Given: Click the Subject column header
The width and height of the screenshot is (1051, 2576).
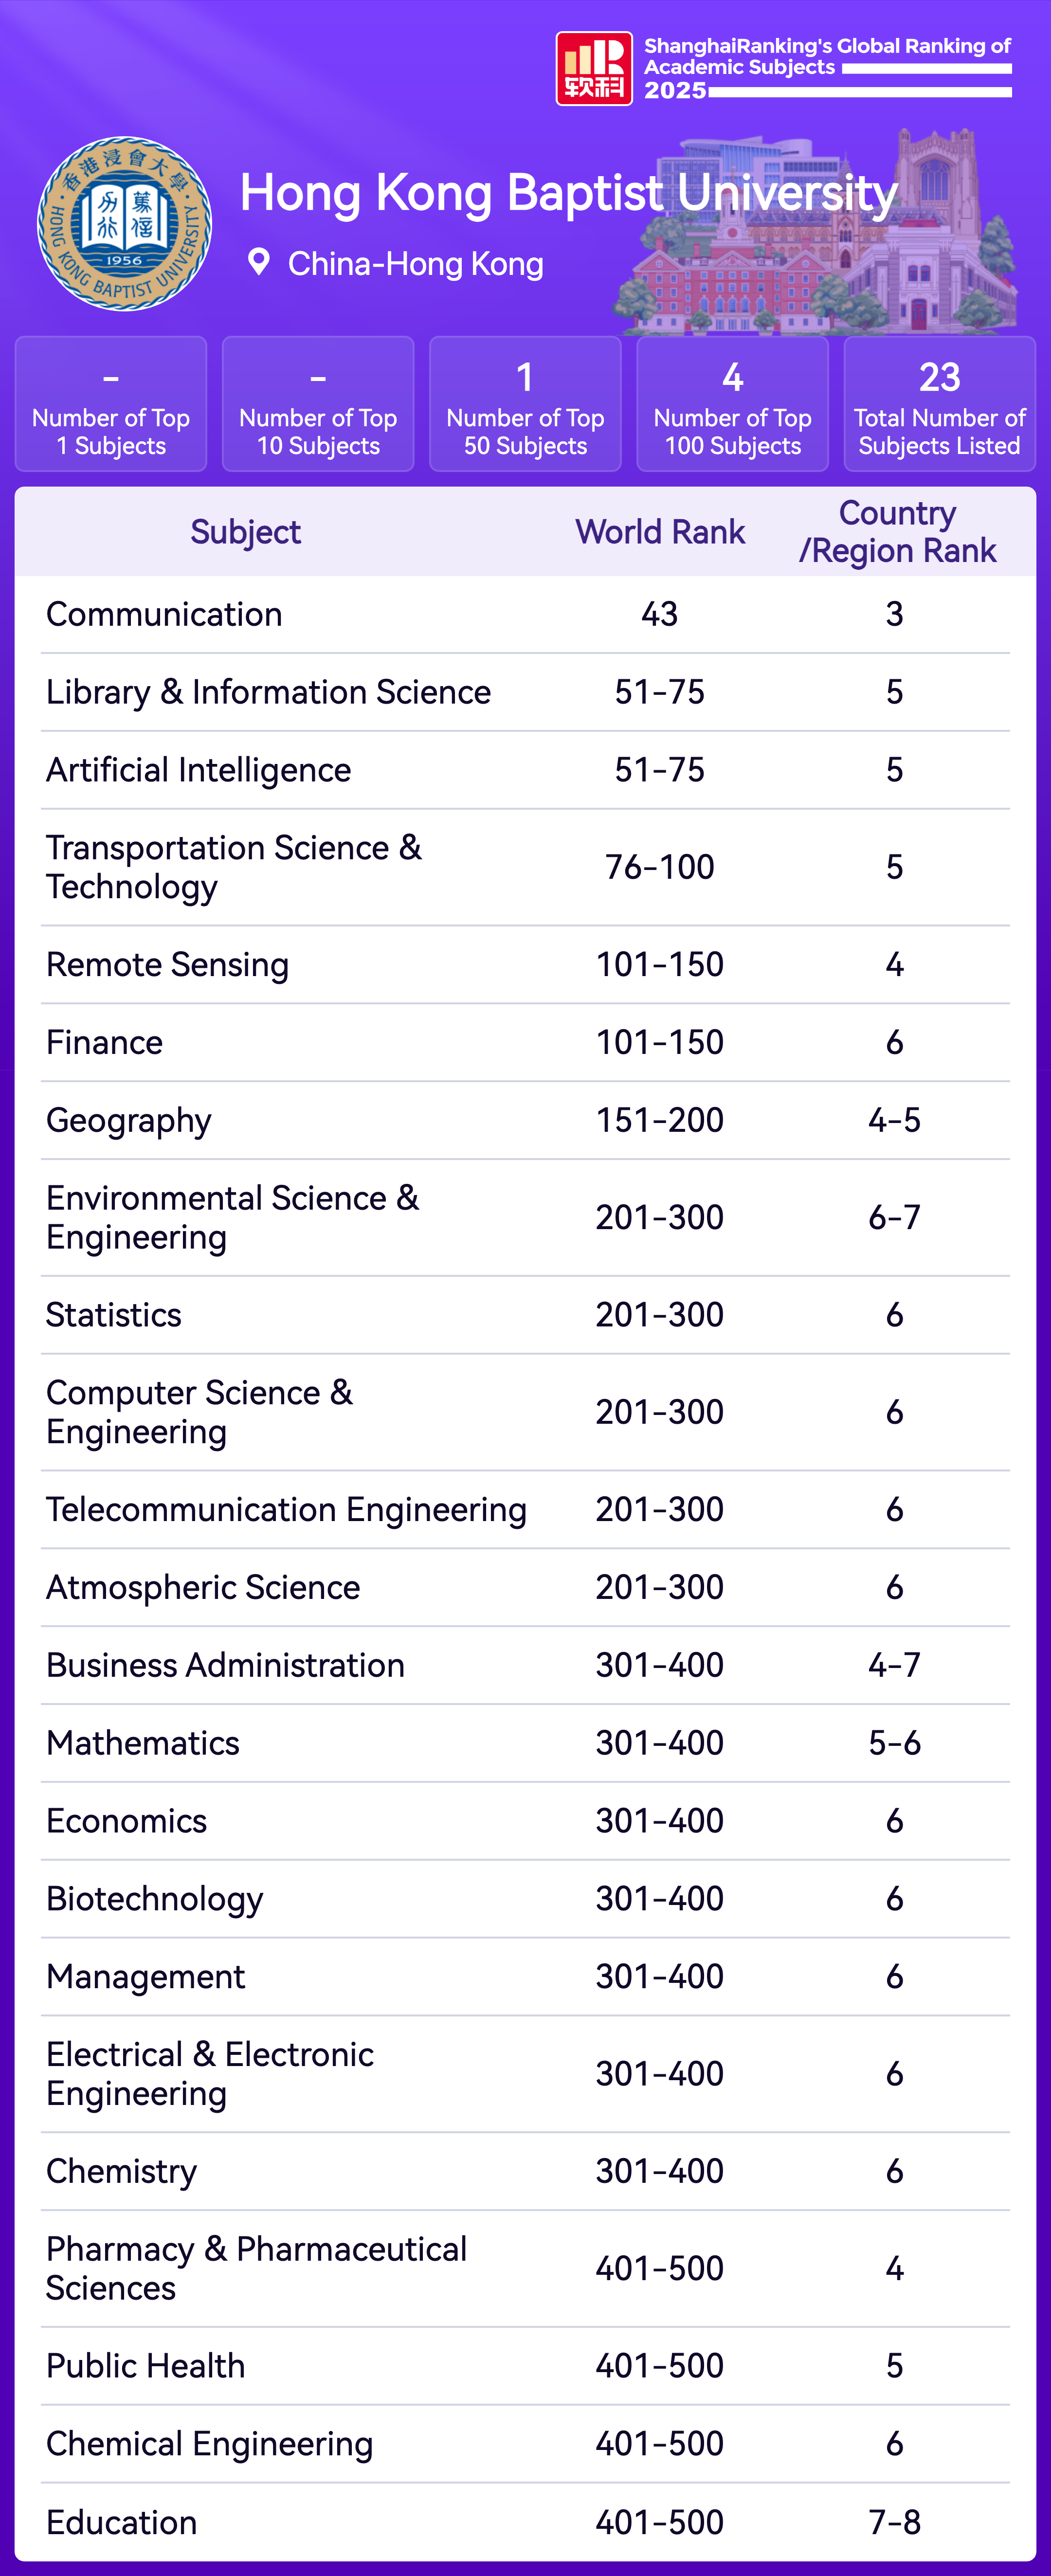Looking at the screenshot, I should (245, 532).
